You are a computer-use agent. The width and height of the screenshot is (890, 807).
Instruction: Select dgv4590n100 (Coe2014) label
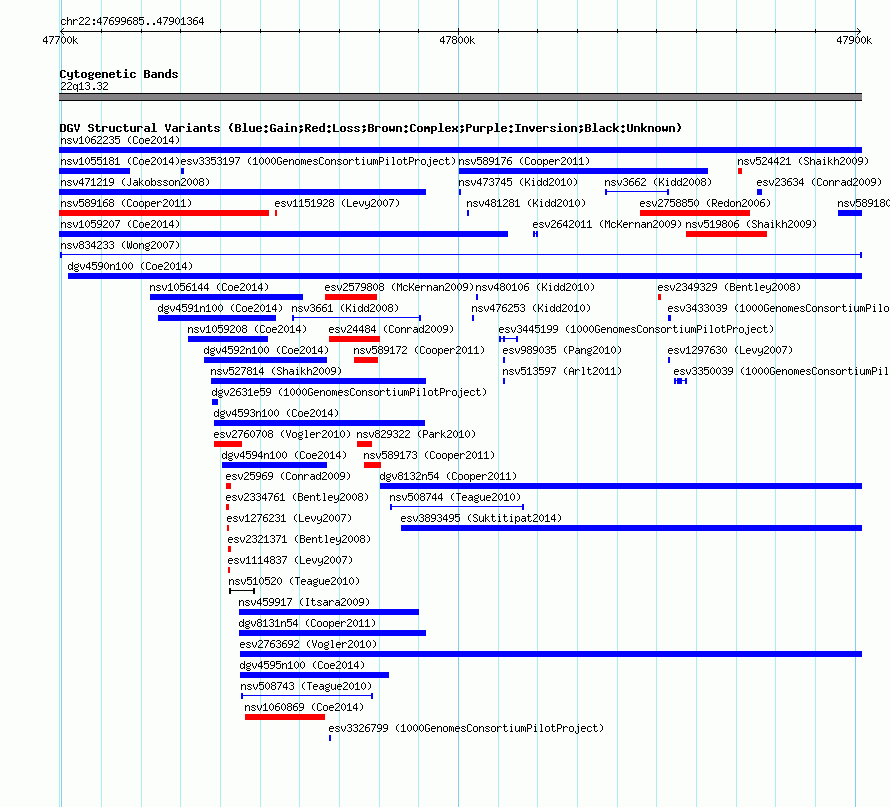click(130, 266)
